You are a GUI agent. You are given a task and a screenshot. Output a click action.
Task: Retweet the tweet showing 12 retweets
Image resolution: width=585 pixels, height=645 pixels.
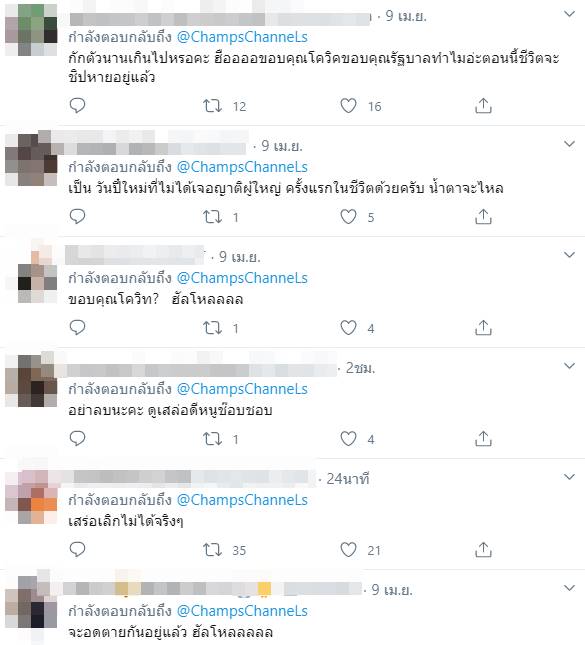[212, 106]
